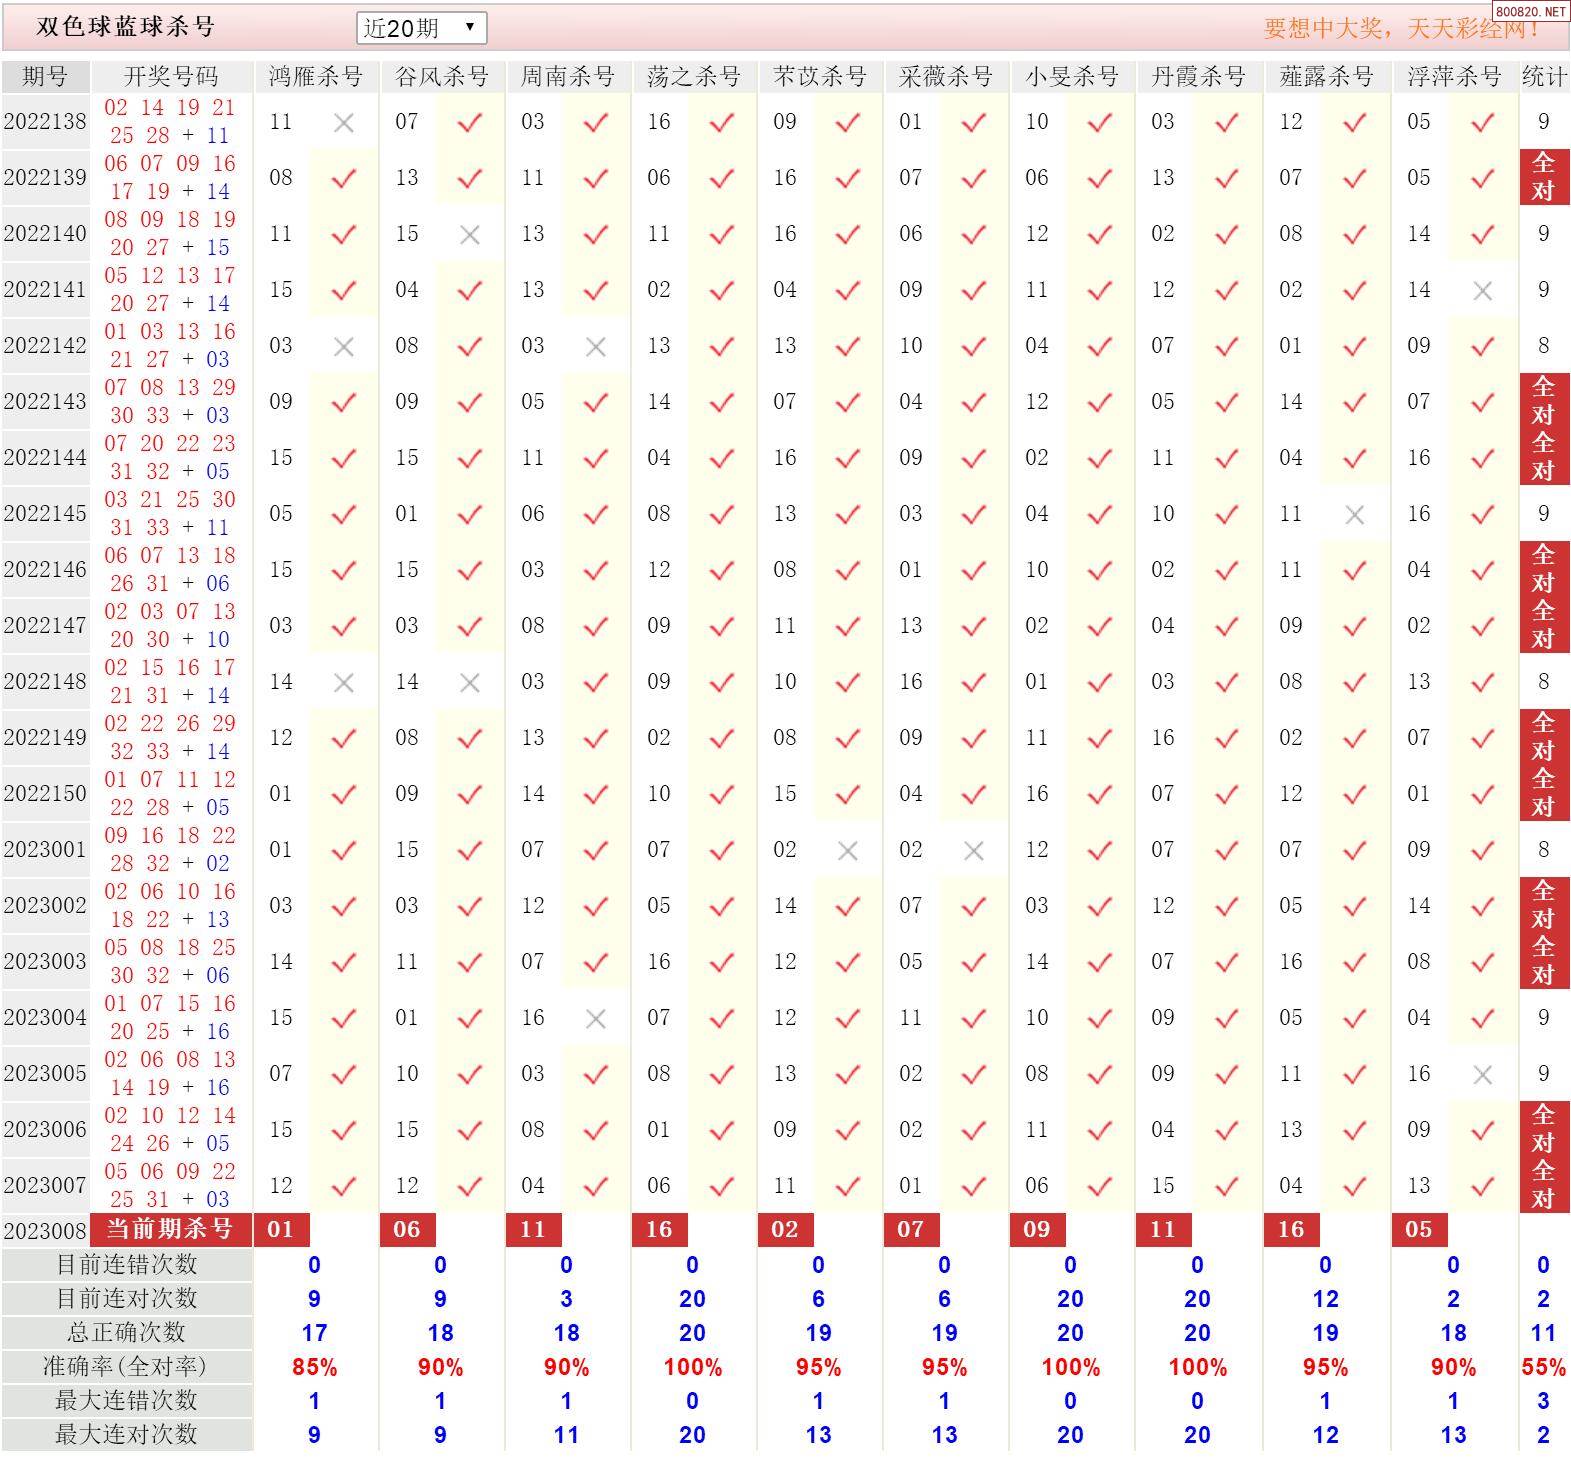Click the gray X for 采薇 in row 2023001
Screen dimensions: 1571x1460
[x=974, y=851]
